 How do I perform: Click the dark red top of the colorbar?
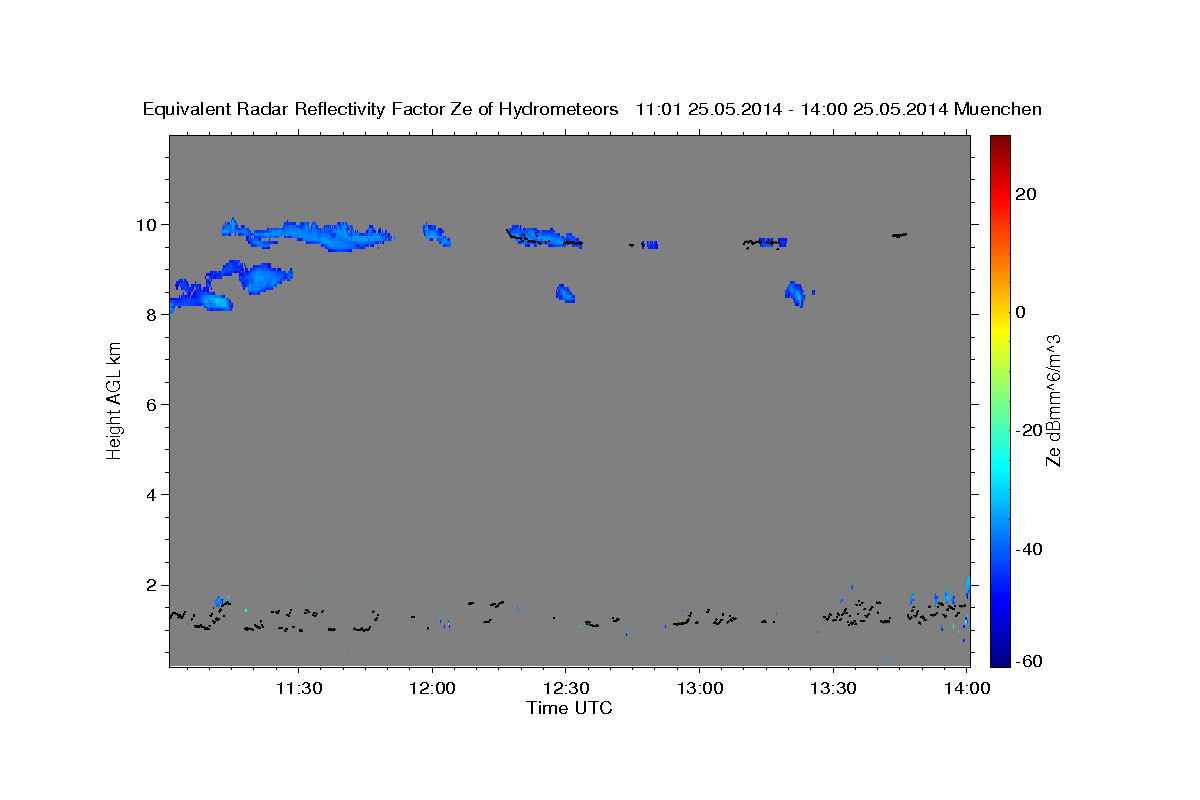[1000, 142]
